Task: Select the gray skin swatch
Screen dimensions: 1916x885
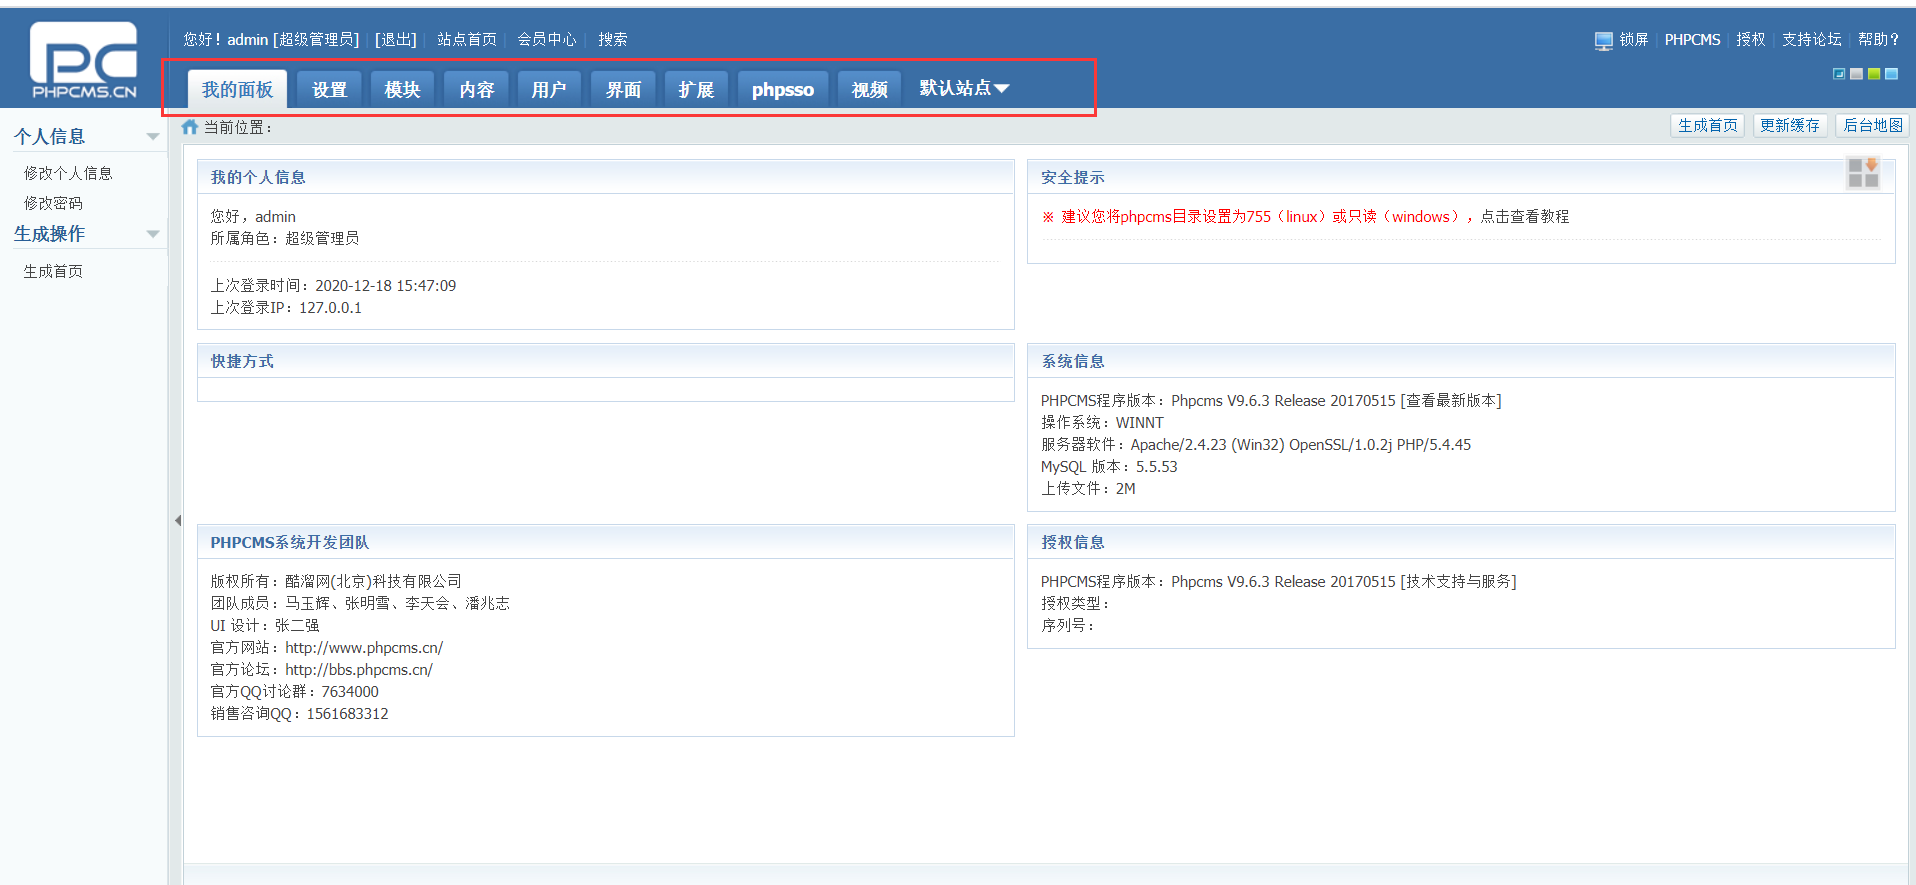Action: tap(1857, 74)
